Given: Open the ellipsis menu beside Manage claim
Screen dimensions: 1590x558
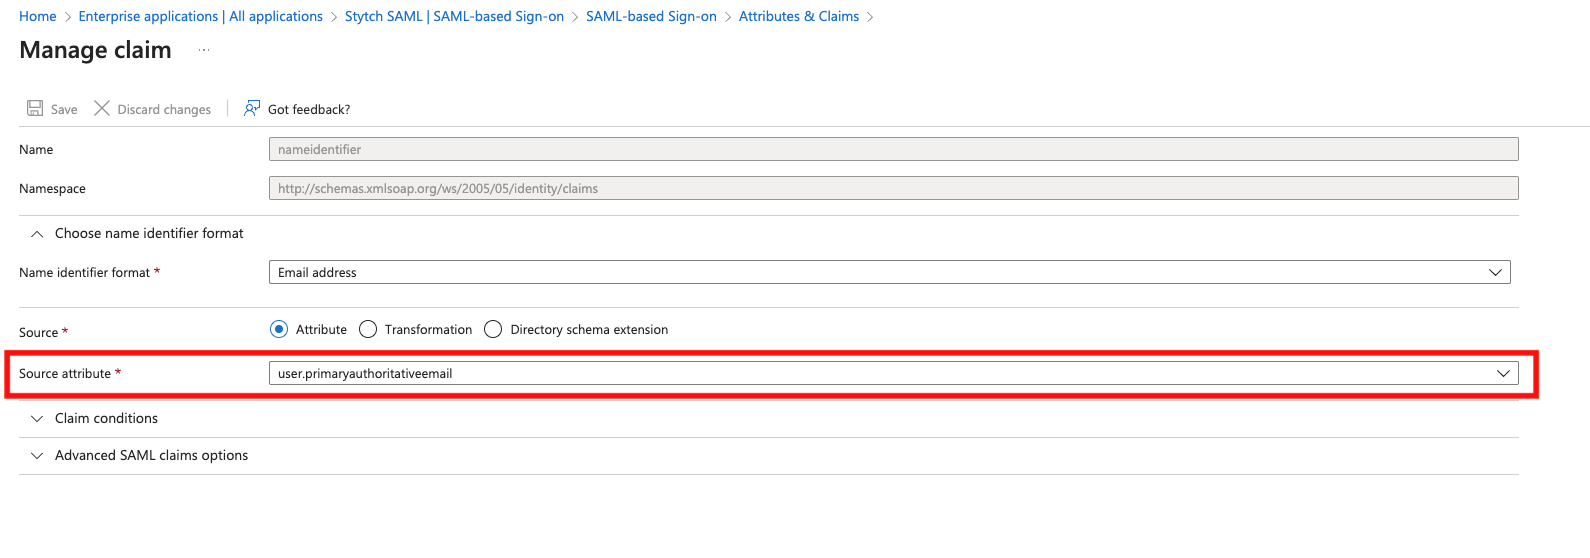Looking at the screenshot, I should tap(204, 50).
